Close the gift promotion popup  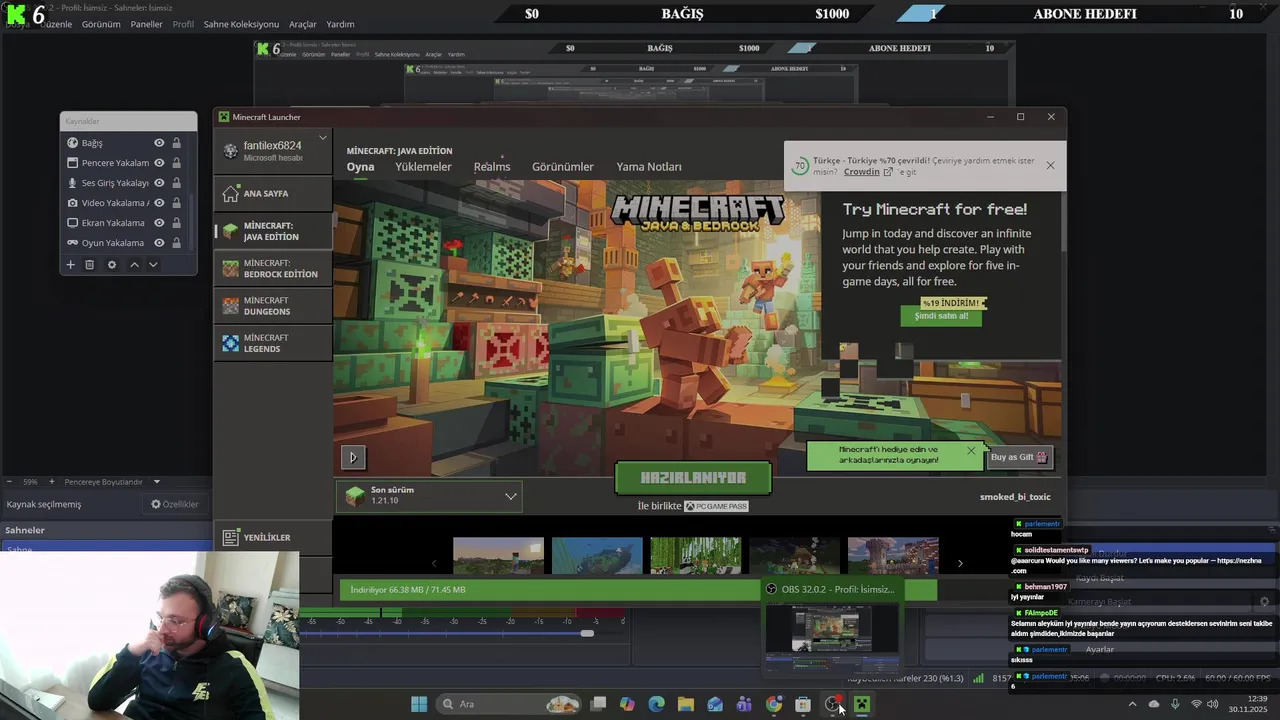pos(970,450)
